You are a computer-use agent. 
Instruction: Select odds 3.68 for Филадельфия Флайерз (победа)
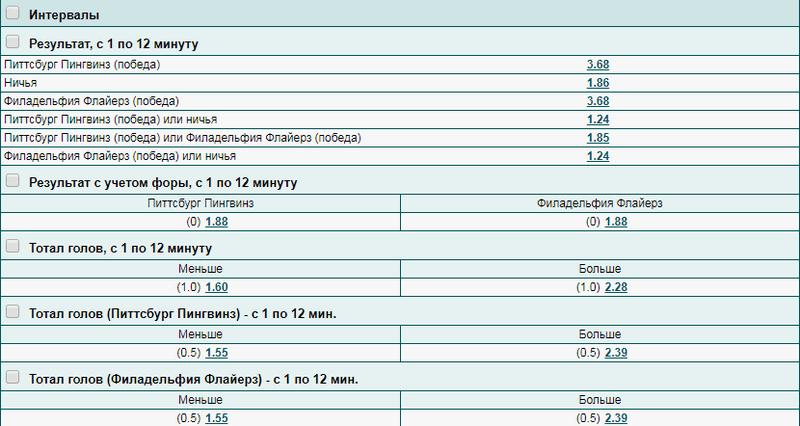598,101
